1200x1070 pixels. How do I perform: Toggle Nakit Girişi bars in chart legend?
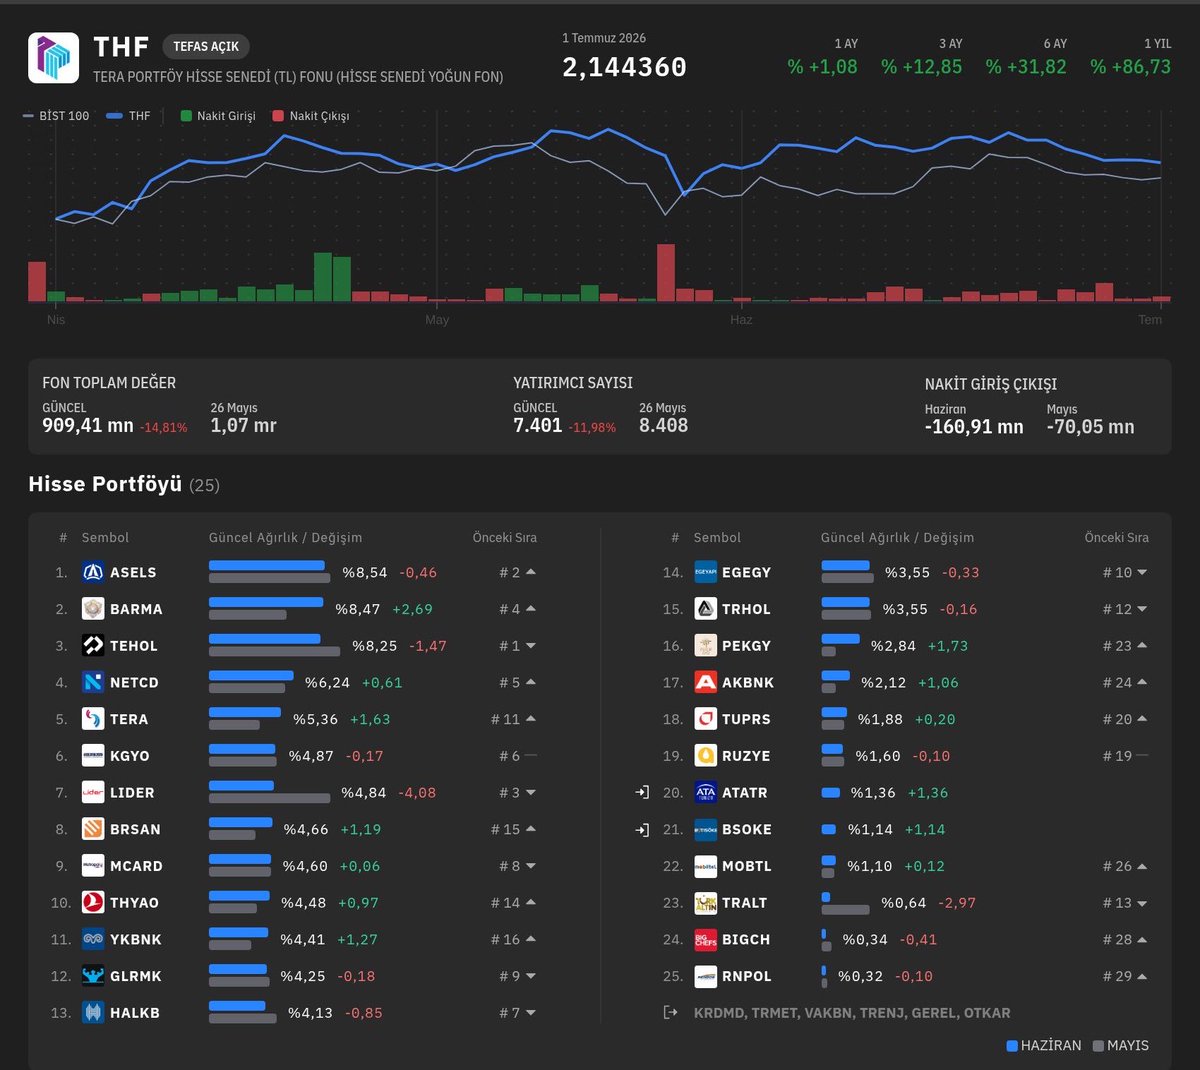pos(218,116)
